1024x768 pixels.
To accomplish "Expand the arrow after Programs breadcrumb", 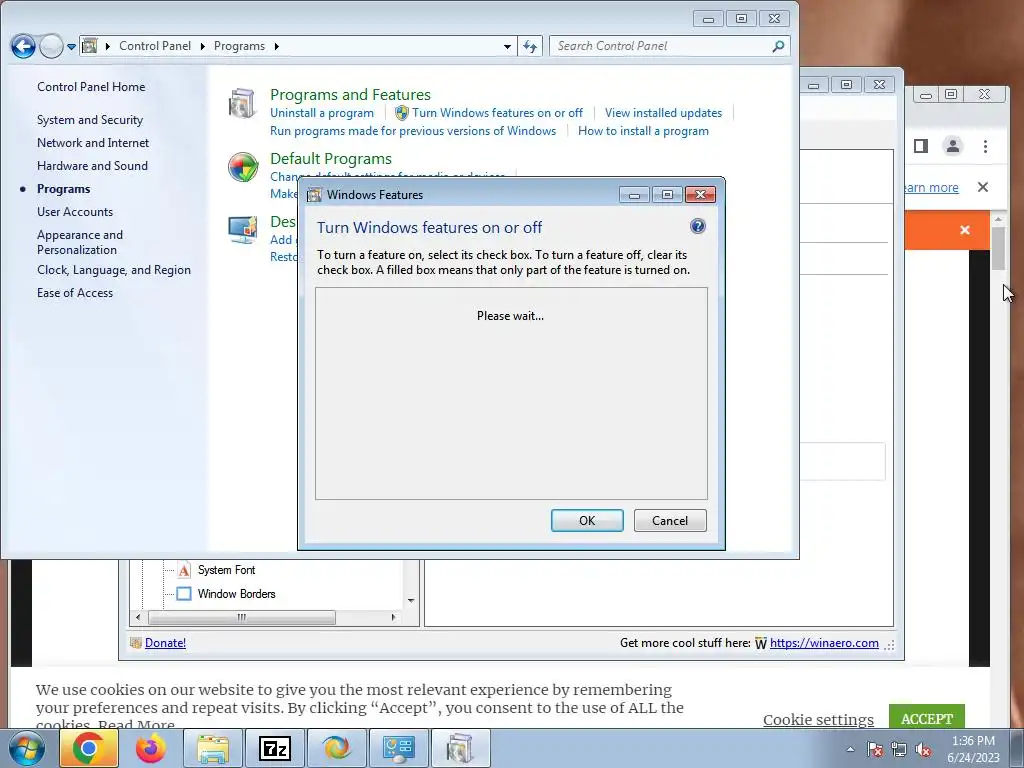I will 277,46.
